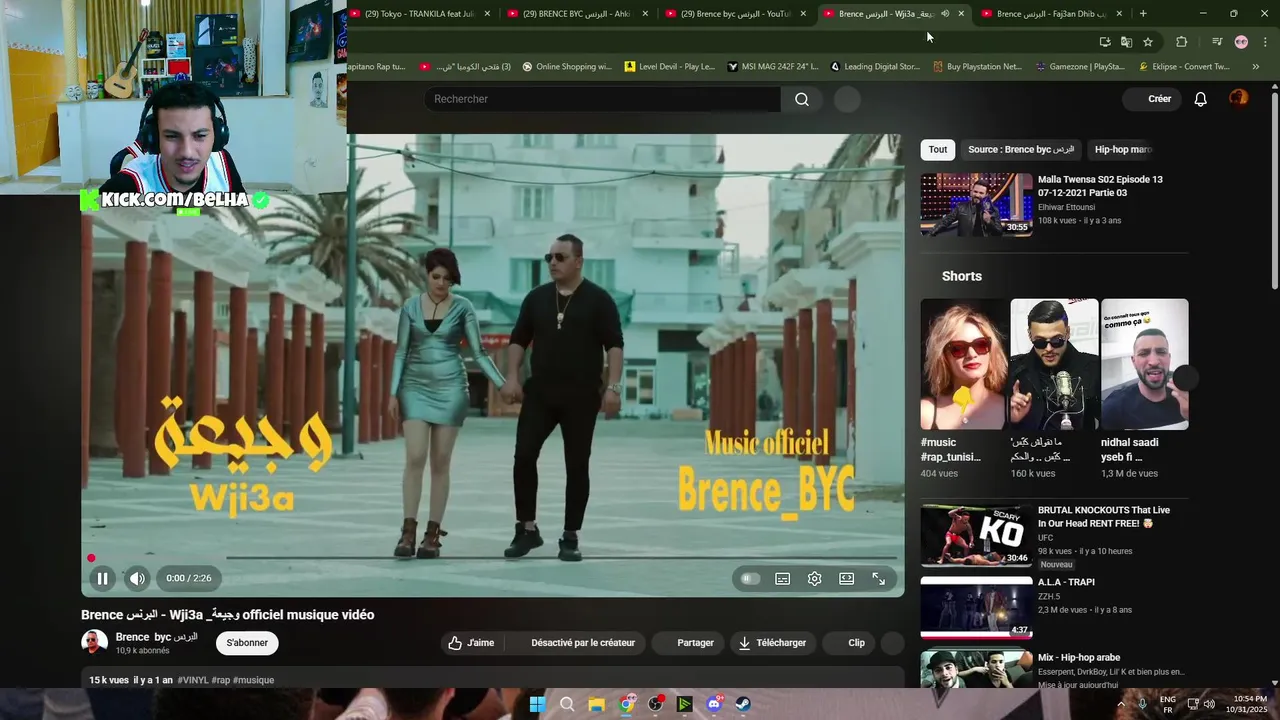Open the more actions circle beside Clip
This screenshot has height=720, width=1280.
893,643
